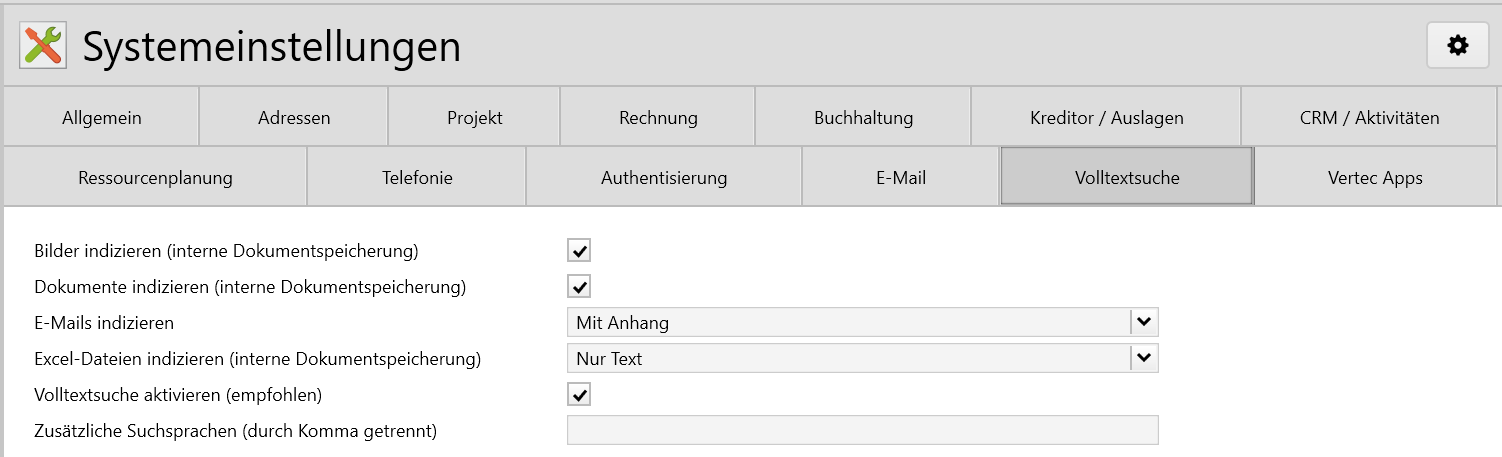Open the Vertec Apps tab
Image resolution: width=1502 pixels, height=457 pixels.
(x=1375, y=178)
